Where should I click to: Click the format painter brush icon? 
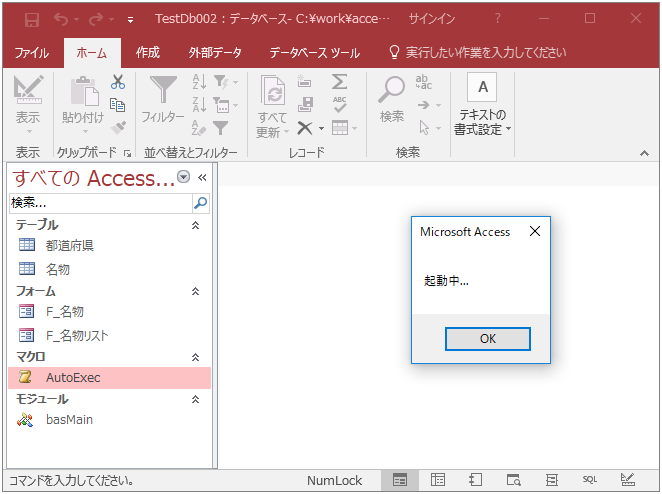118,127
